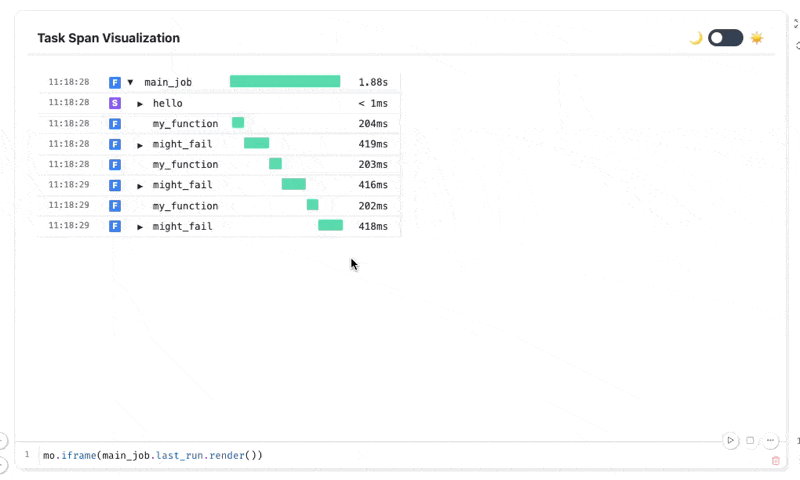Expand the hello span
The width and height of the screenshot is (800, 480).
[x=140, y=103]
